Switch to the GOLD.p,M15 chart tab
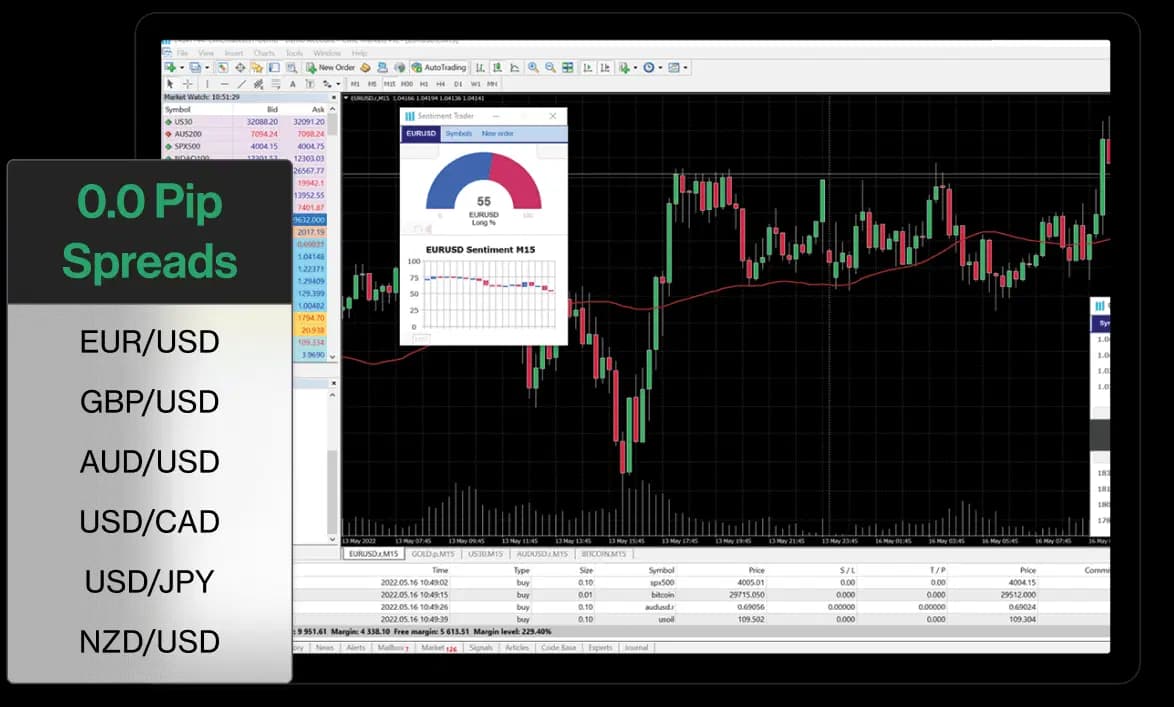The width and height of the screenshot is (1174, 707). pos(434,553)
